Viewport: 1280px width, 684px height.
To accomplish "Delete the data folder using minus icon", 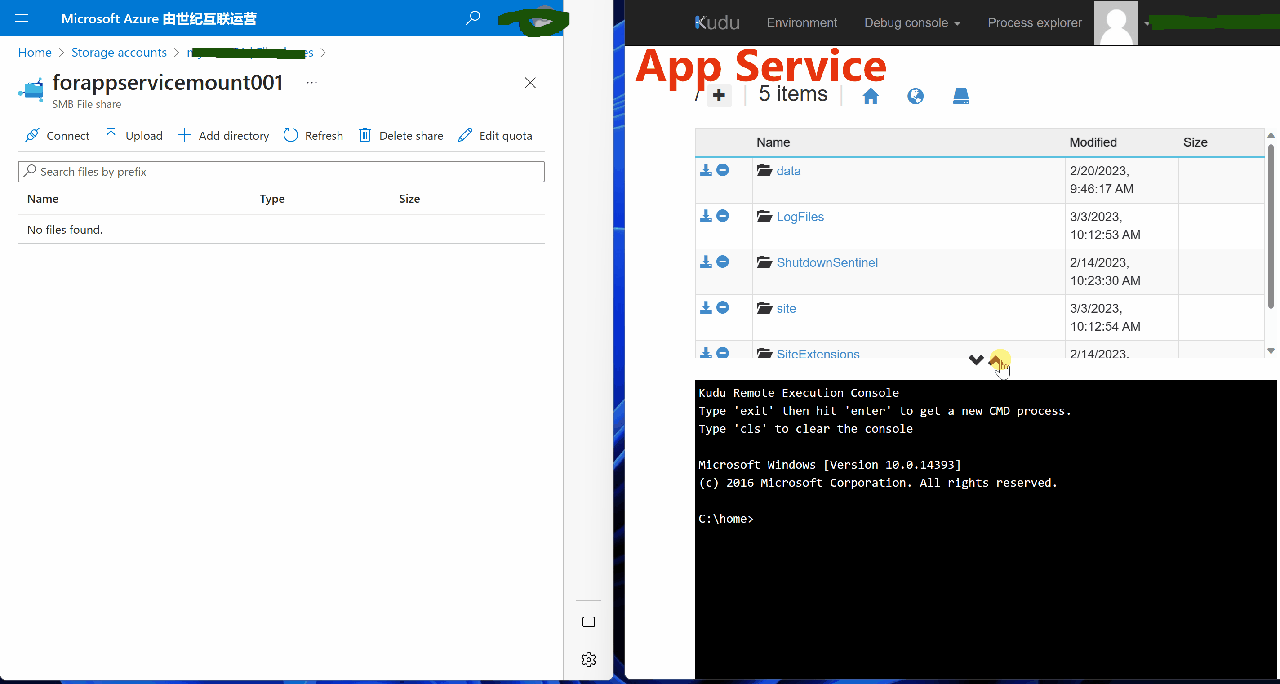I will pos(722,170).
